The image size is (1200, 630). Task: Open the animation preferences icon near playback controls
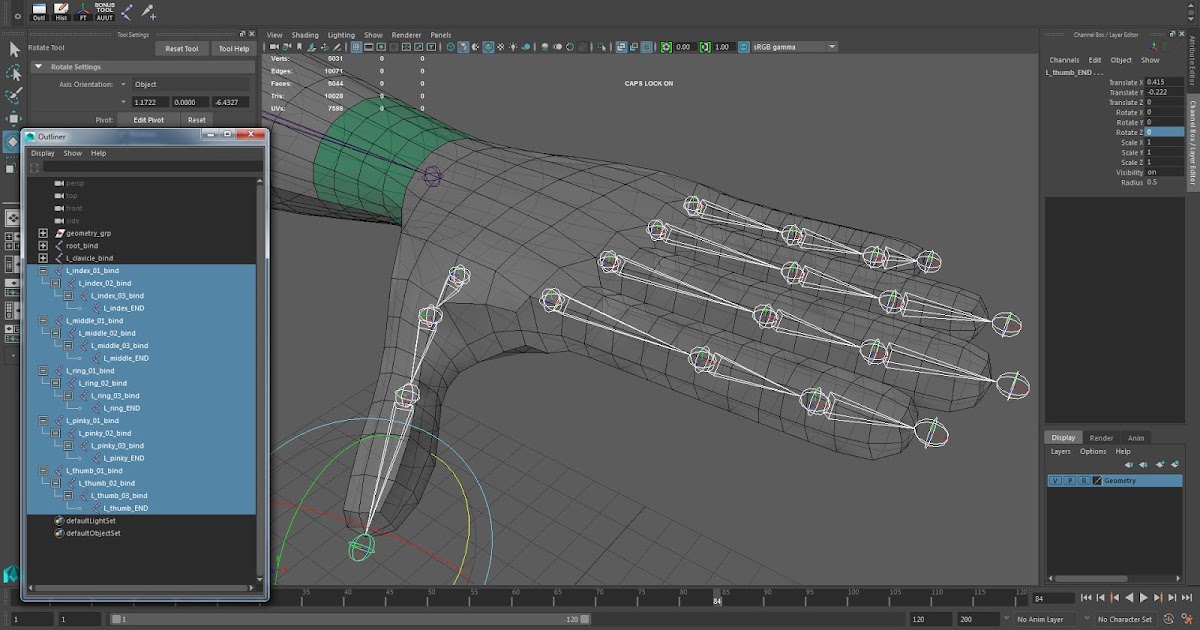click(1189, 618)
